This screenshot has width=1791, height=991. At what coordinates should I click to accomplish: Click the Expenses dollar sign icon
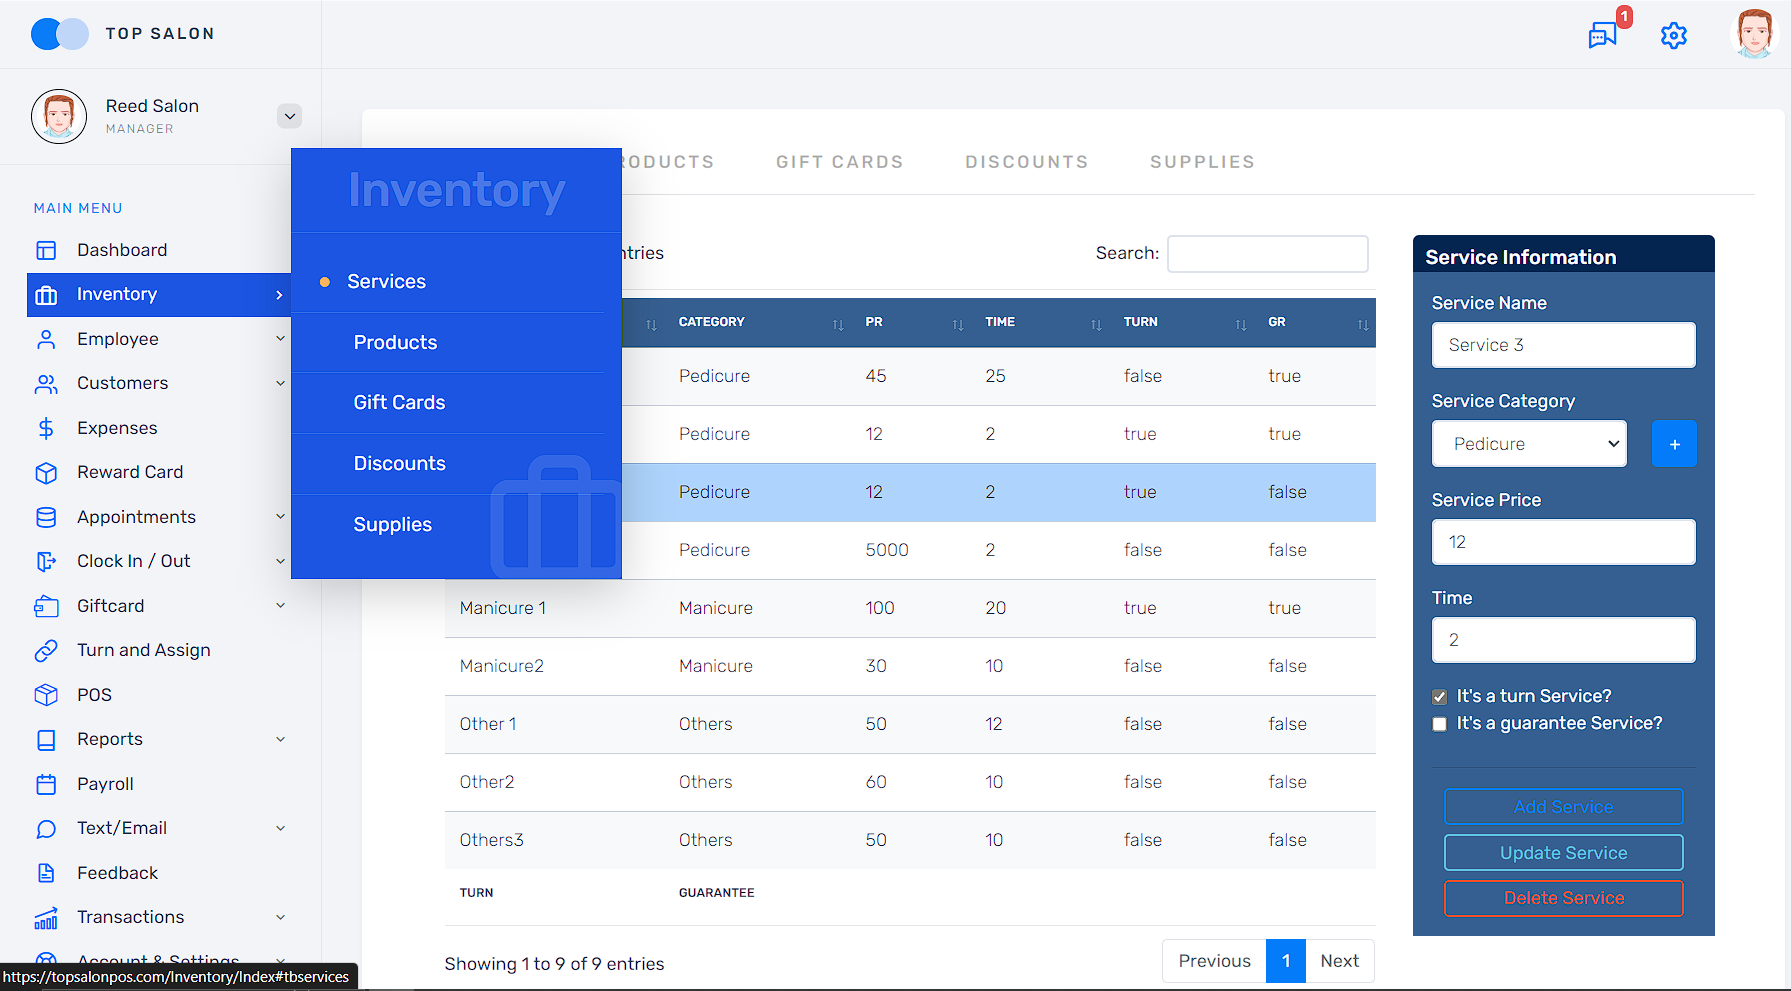46,428
